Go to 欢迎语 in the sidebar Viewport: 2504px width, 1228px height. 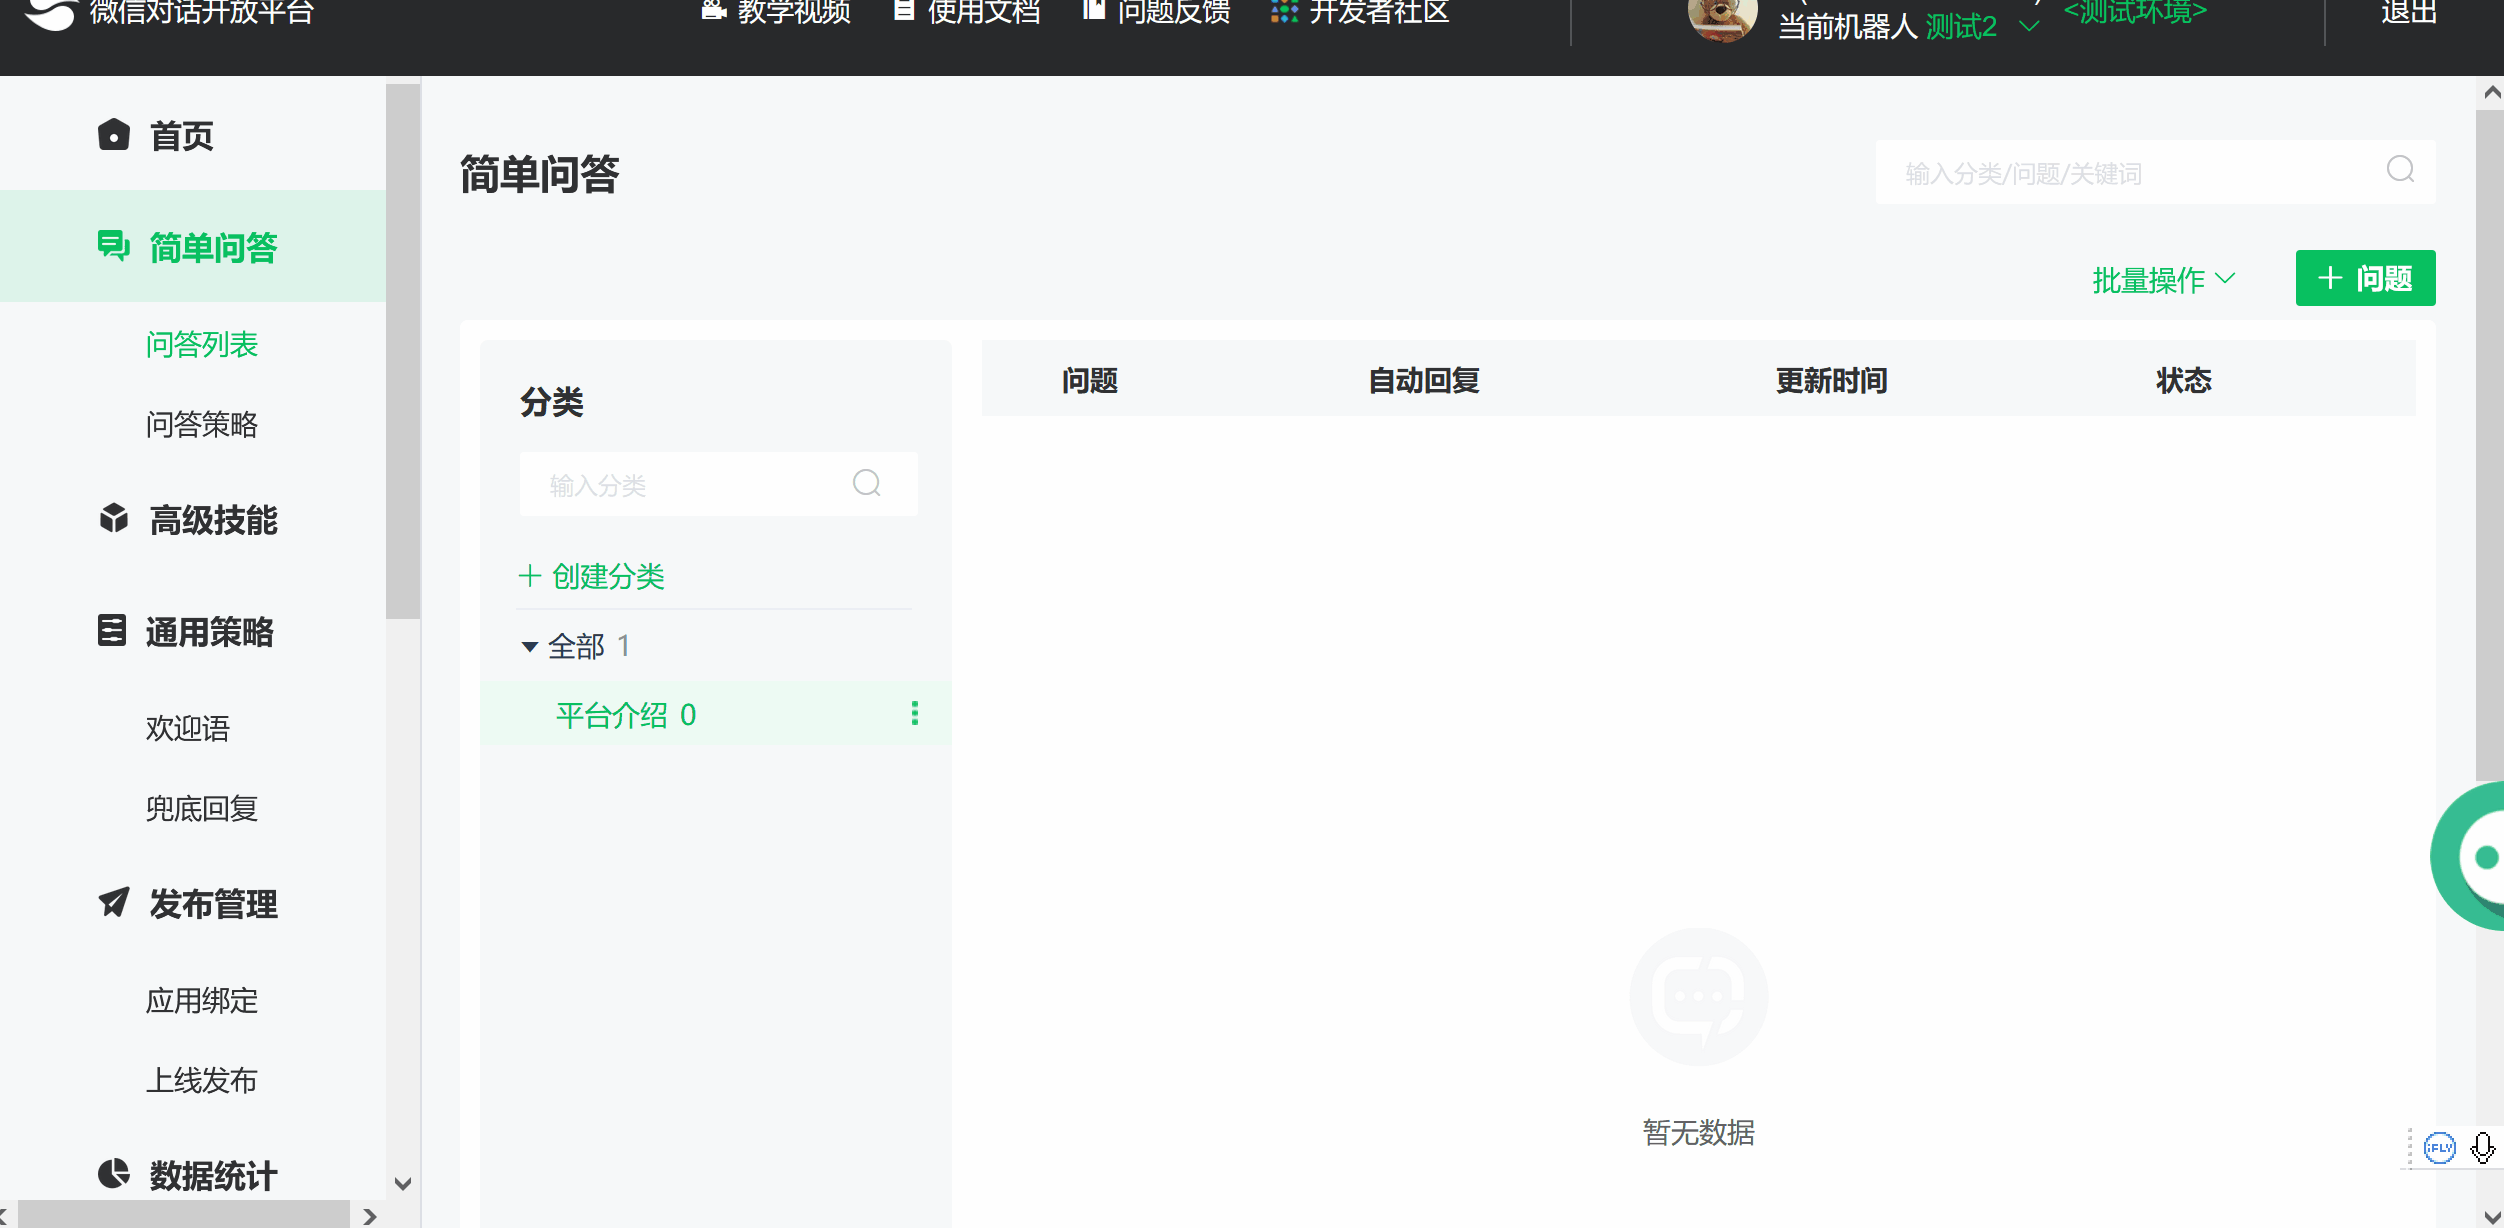pos(188,728)
